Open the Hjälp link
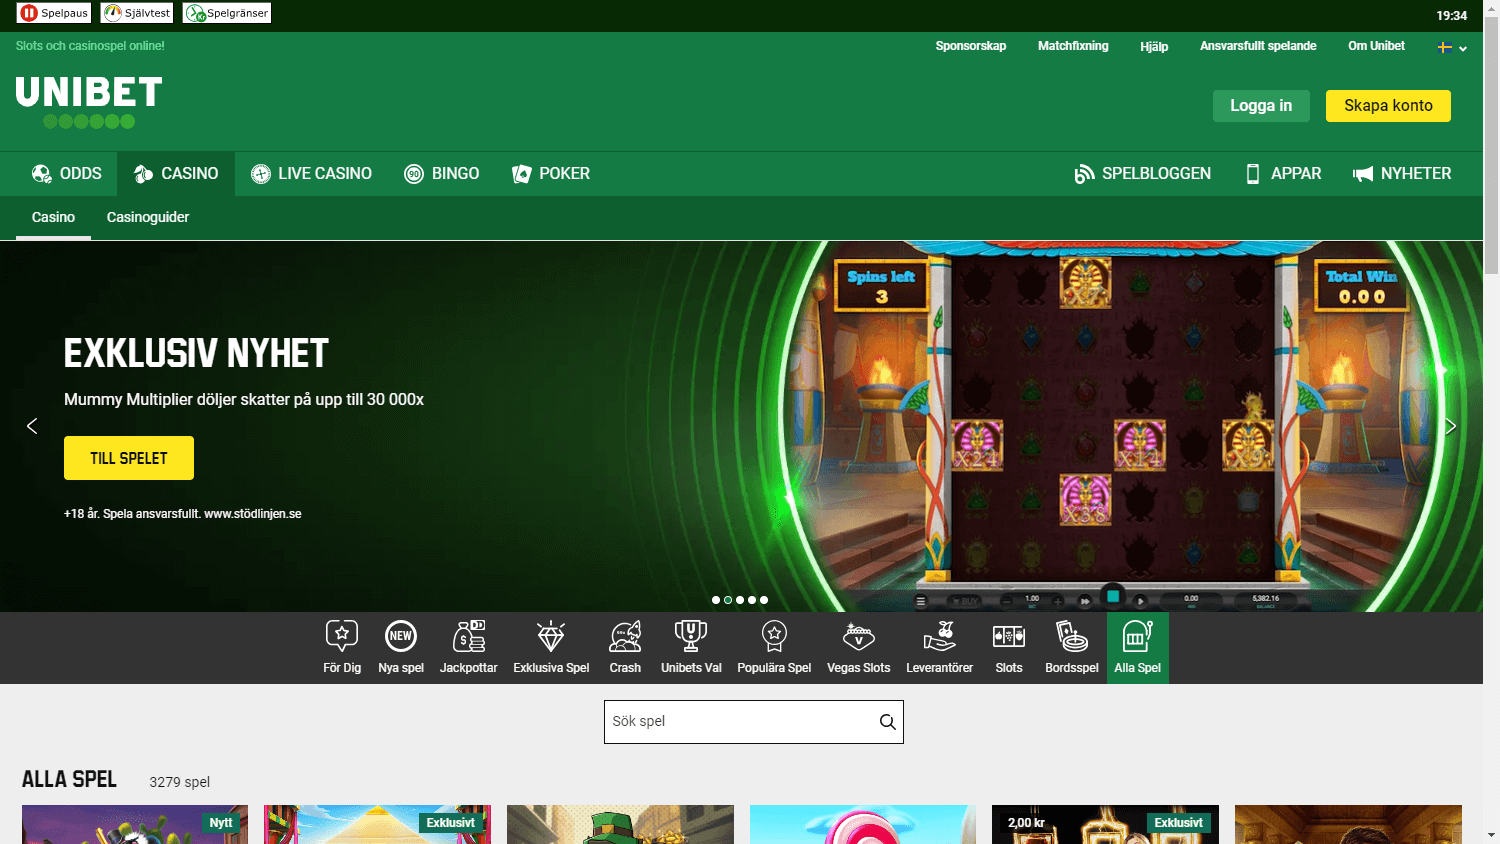This screenshot has width=1500, height=844. [x=1154, y=47]
